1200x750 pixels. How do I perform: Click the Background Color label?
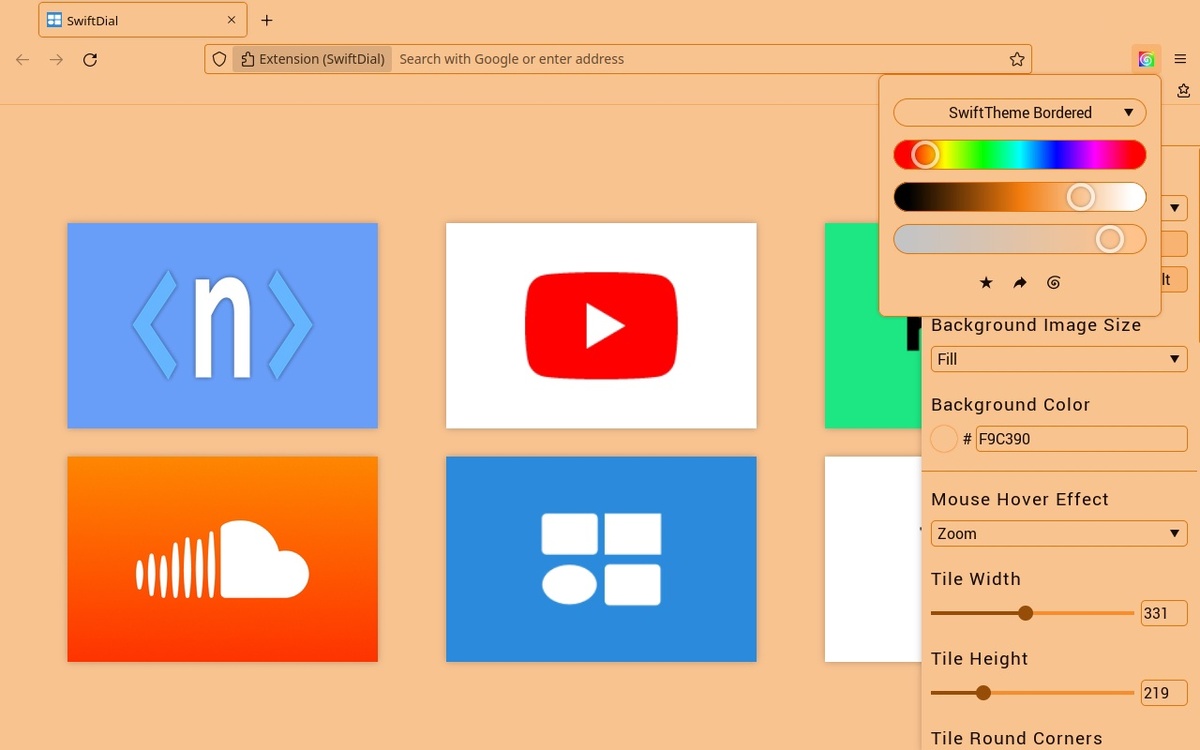tap(1010, 405)
